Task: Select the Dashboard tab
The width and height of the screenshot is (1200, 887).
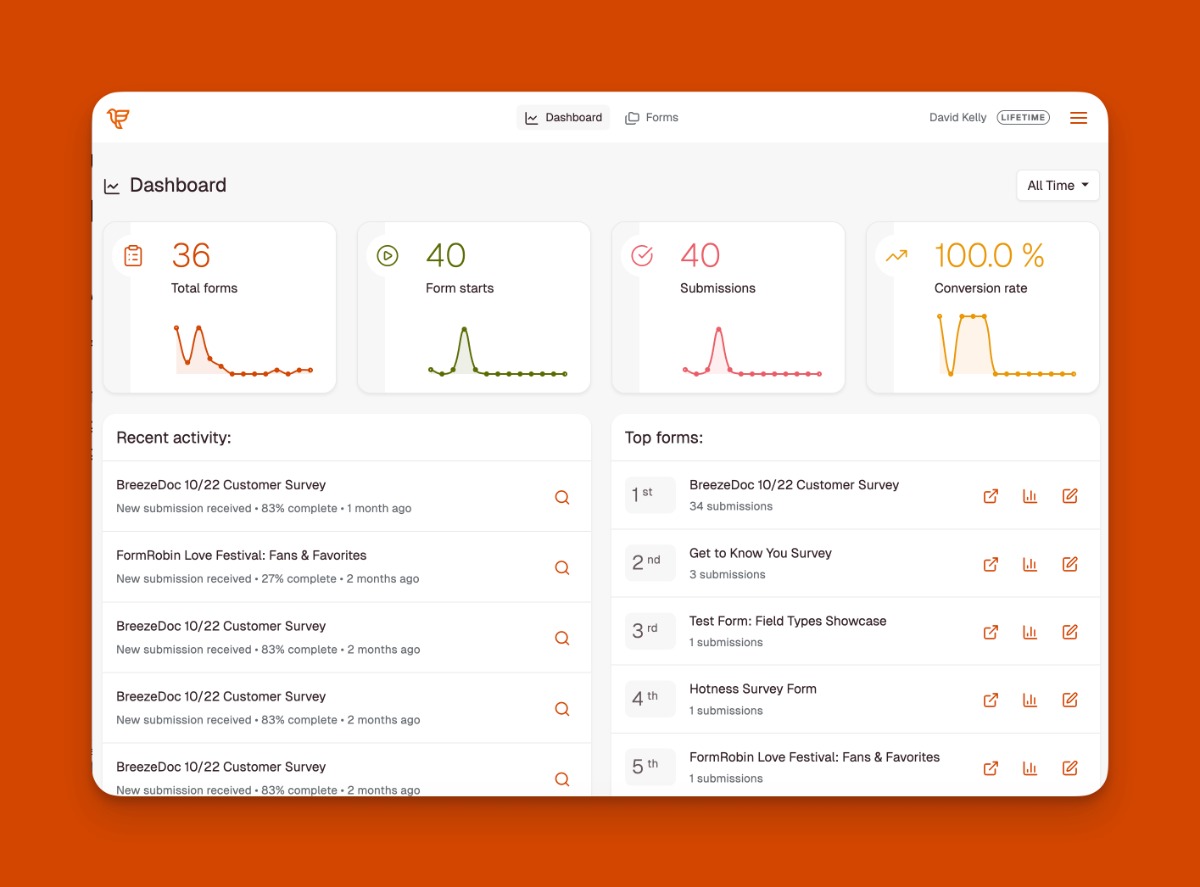Action: tap(563, 118)
